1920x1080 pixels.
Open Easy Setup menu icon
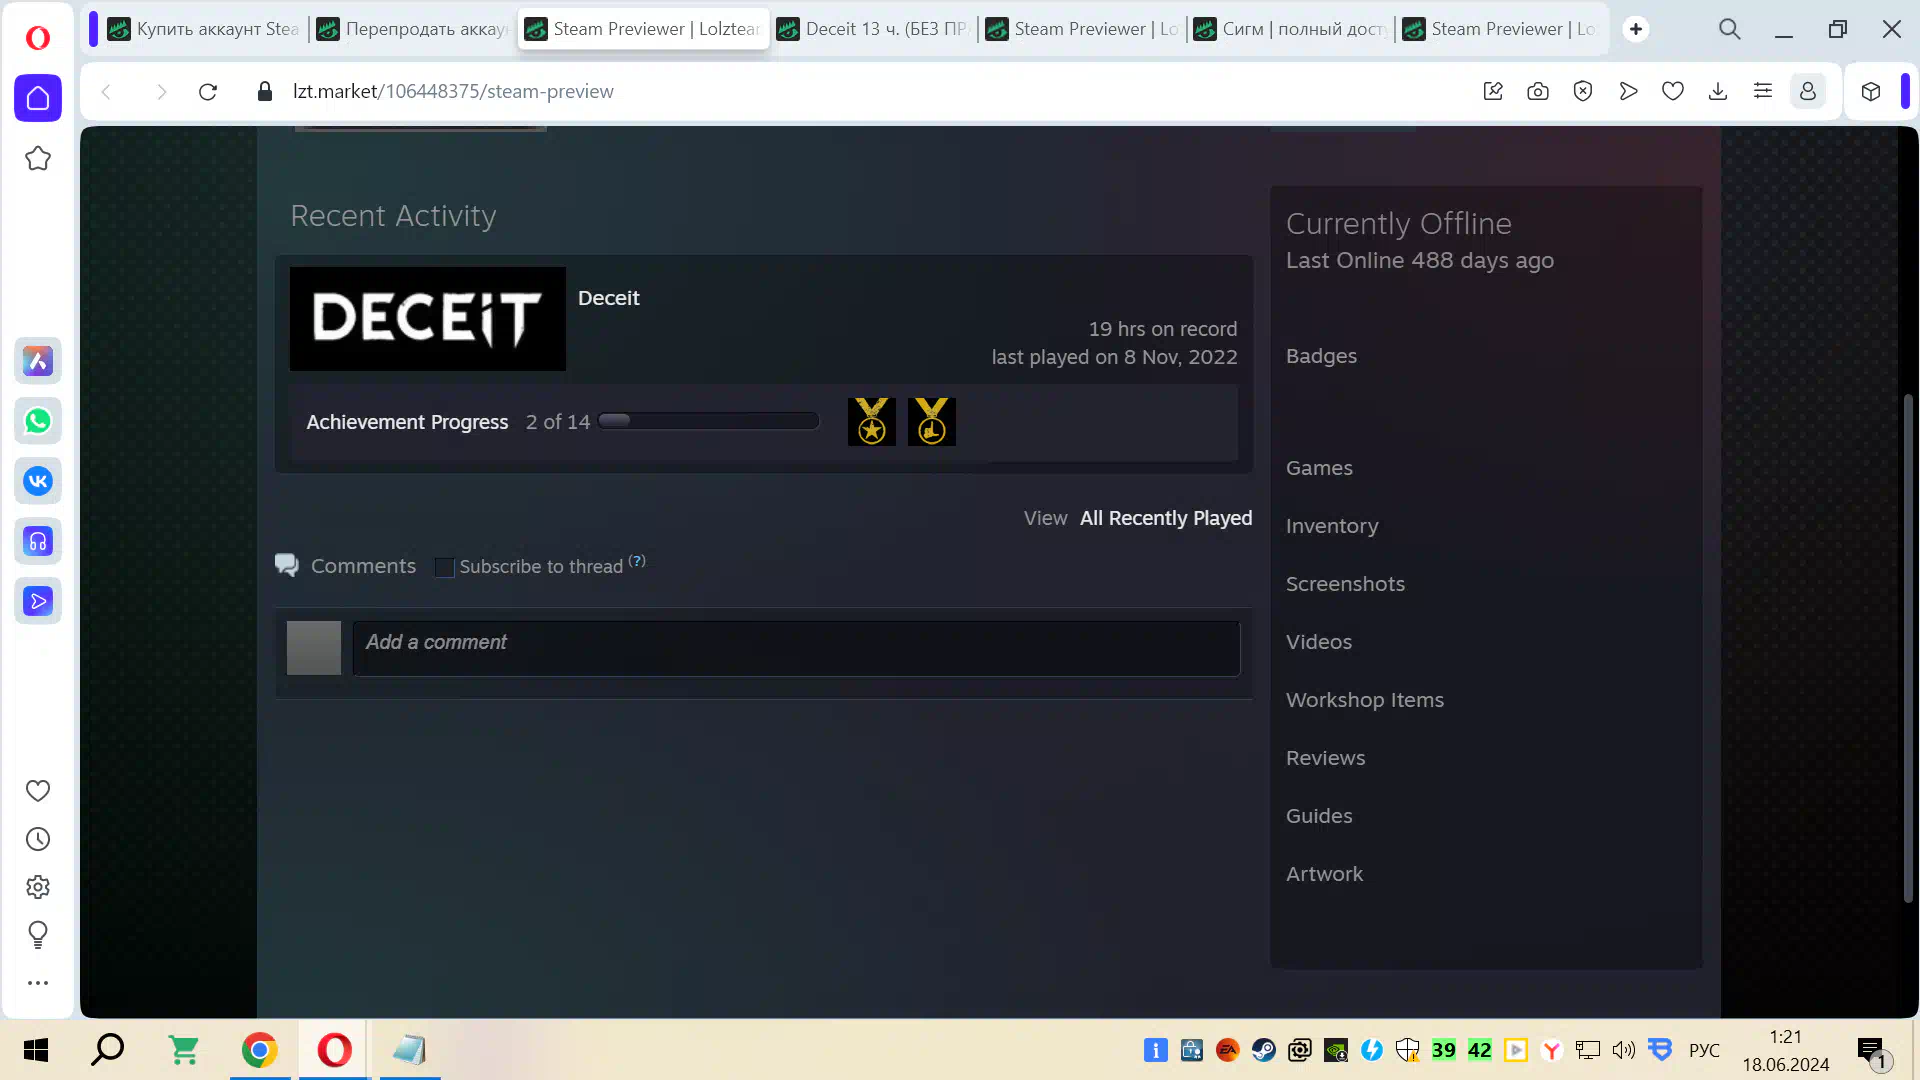[1763, 92]
